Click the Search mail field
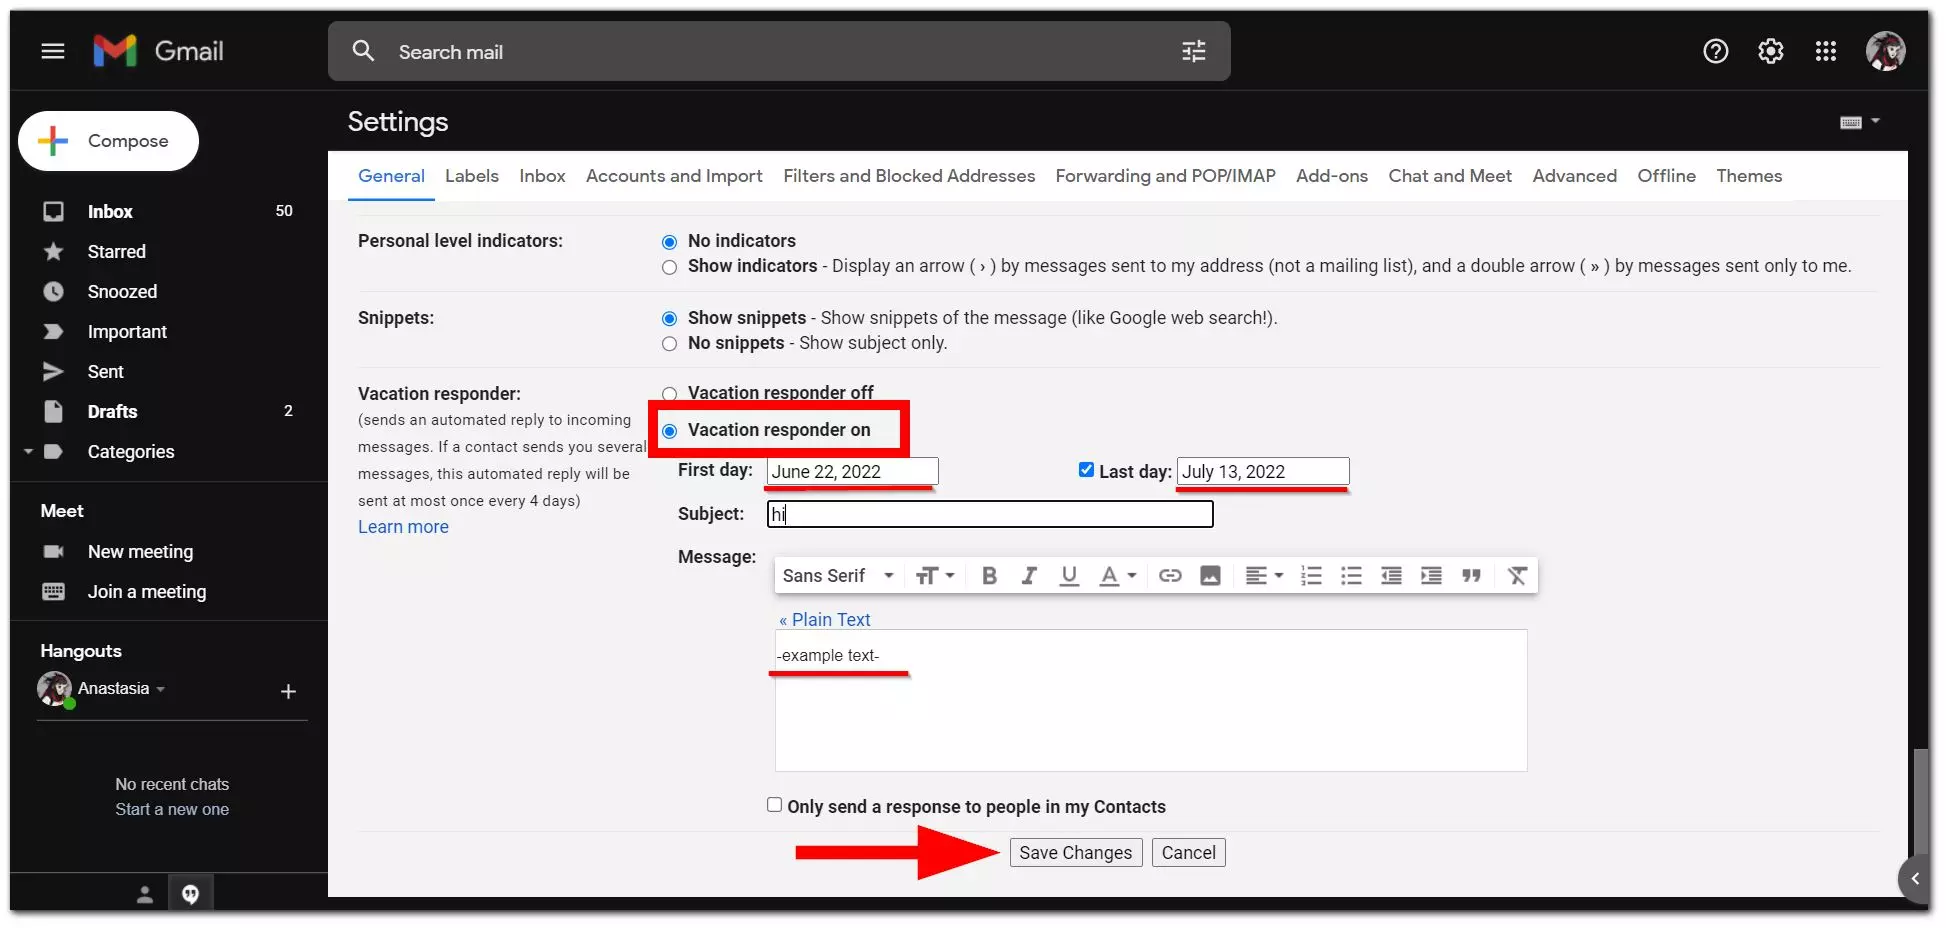The width and height of the screenshot is (1946, 928). tap(780, 52)
